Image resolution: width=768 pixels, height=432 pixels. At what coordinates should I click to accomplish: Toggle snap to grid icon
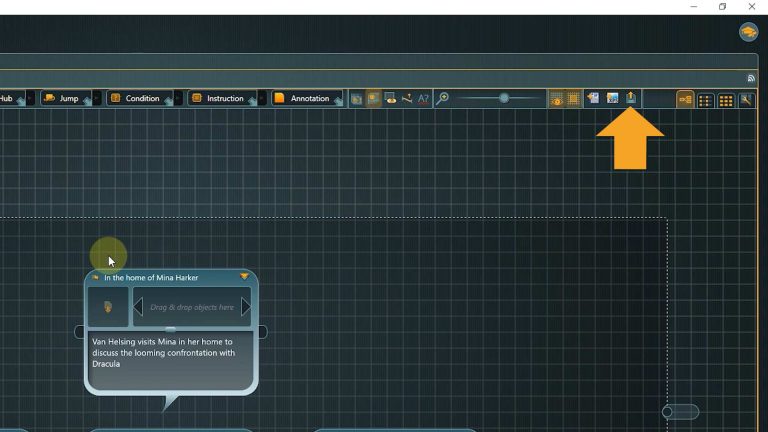(x=573, y=99)
